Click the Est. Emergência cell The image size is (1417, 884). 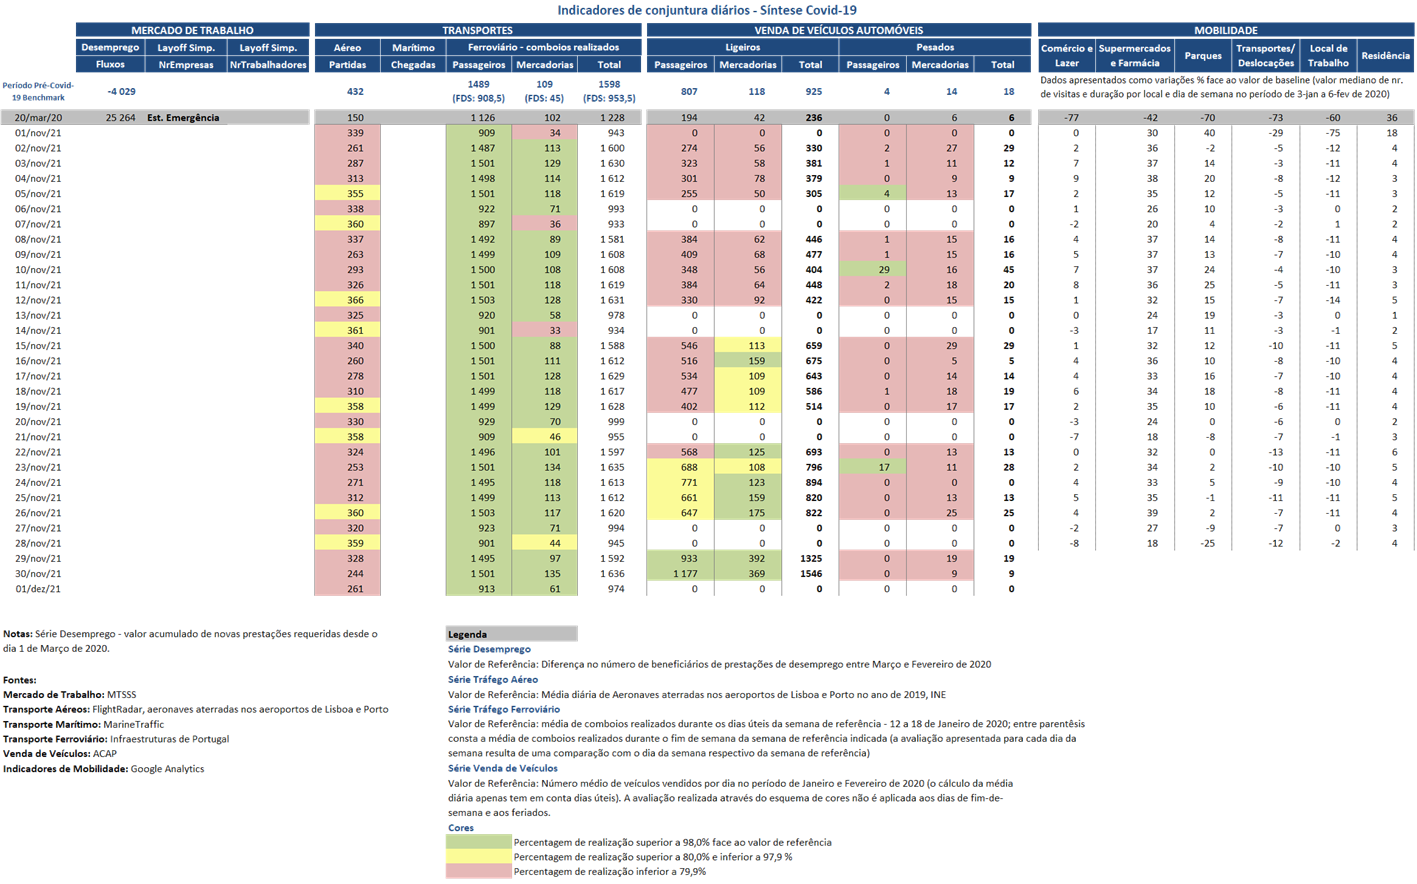(183, 118)
